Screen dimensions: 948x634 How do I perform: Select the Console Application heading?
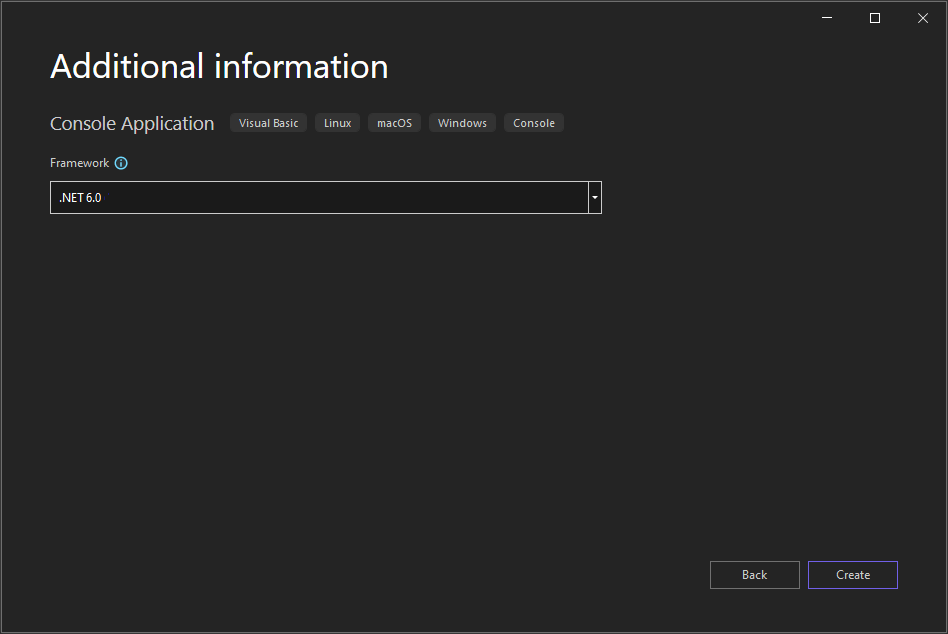[131, 123]
